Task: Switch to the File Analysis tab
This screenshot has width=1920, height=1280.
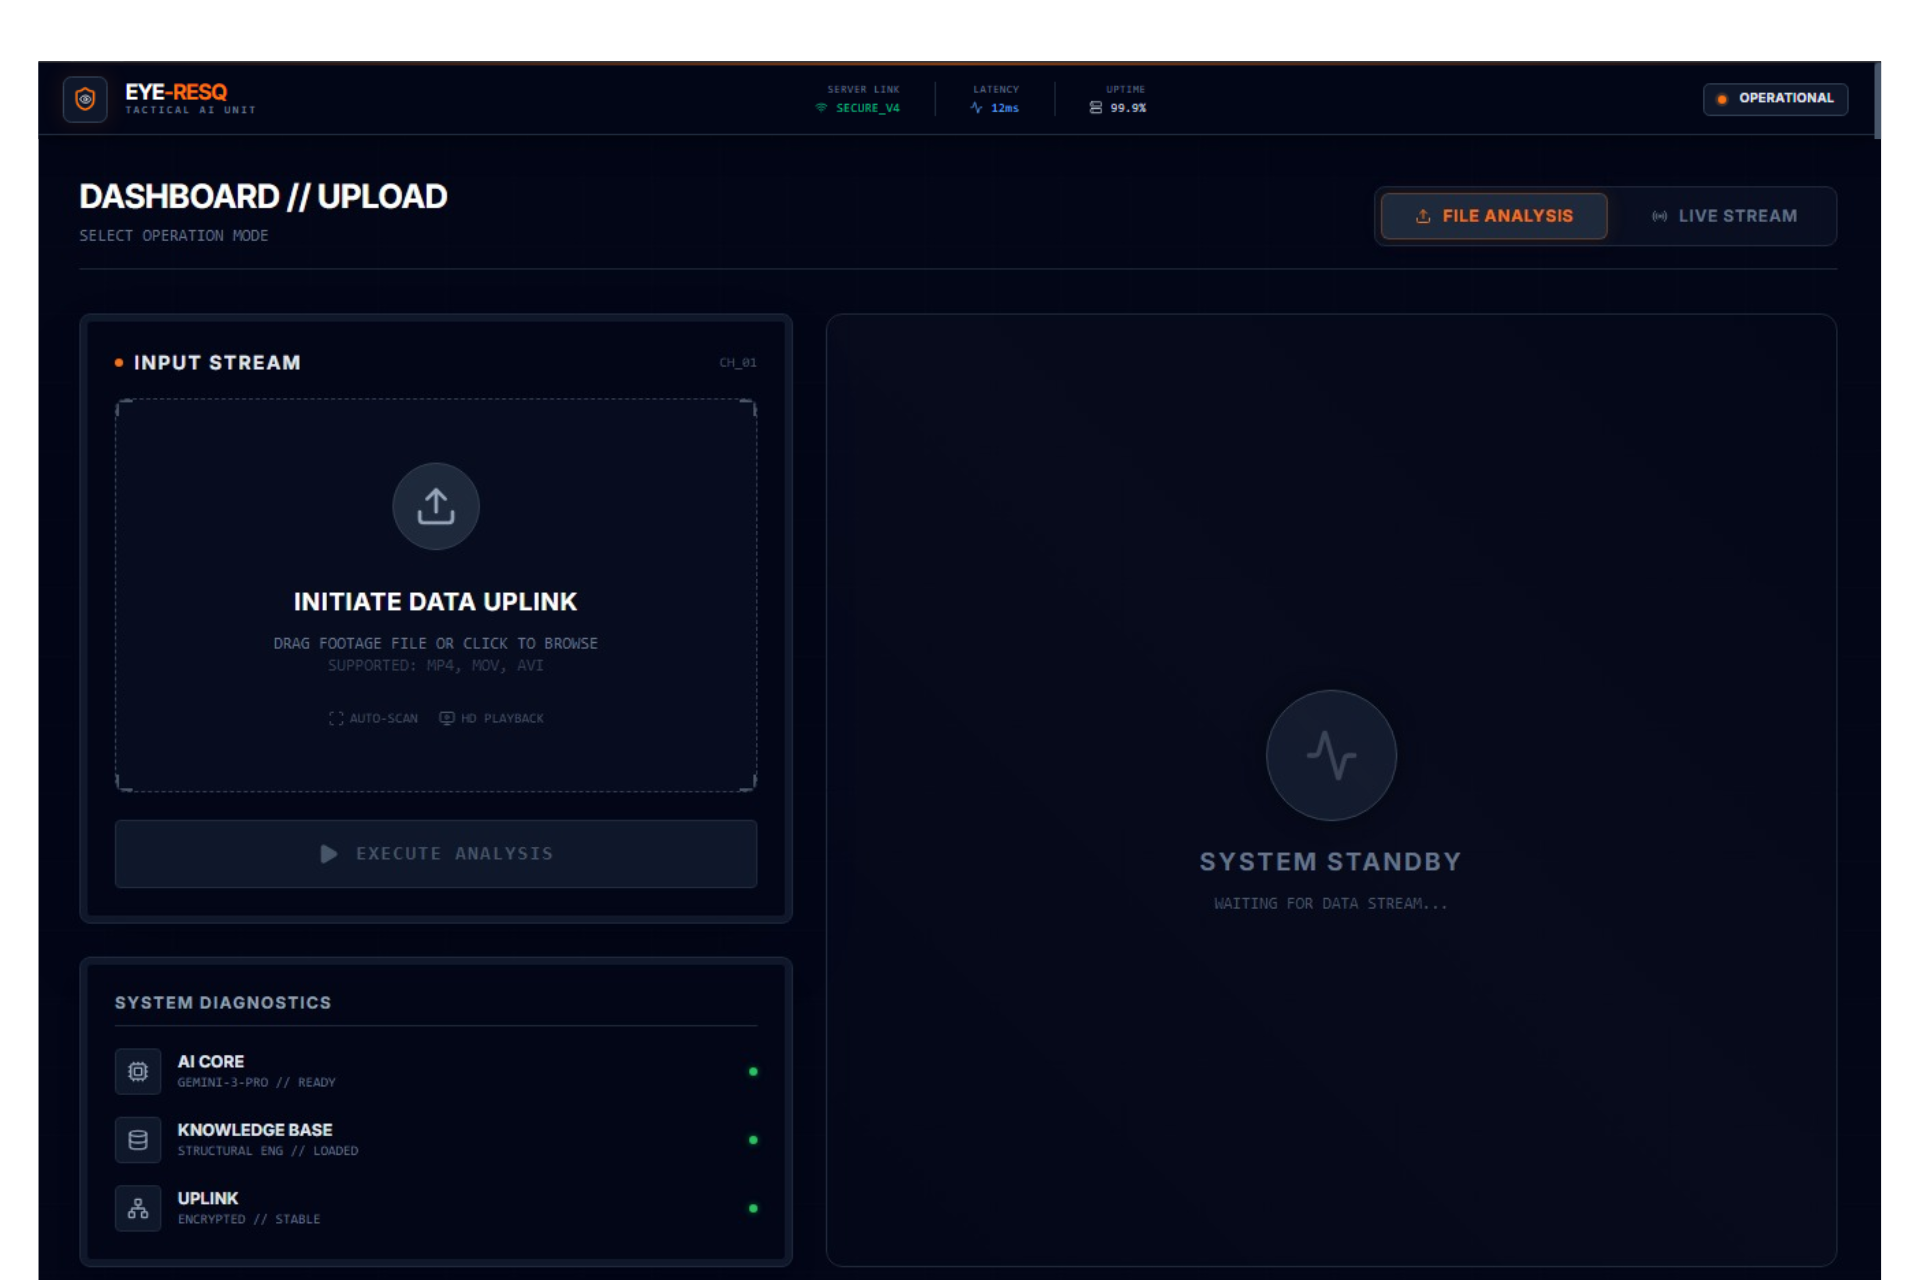Action: point(1494,216)
